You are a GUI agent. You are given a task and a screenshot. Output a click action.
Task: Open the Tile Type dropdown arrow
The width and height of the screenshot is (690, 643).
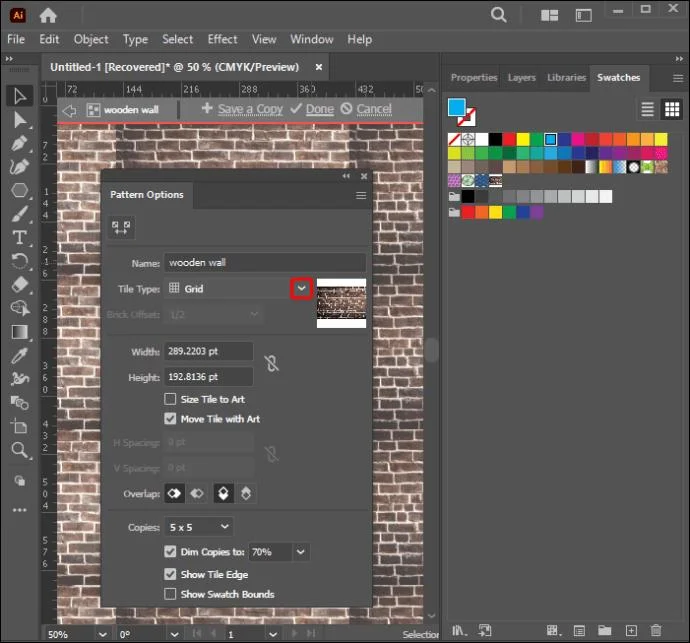tap(301, 288)
